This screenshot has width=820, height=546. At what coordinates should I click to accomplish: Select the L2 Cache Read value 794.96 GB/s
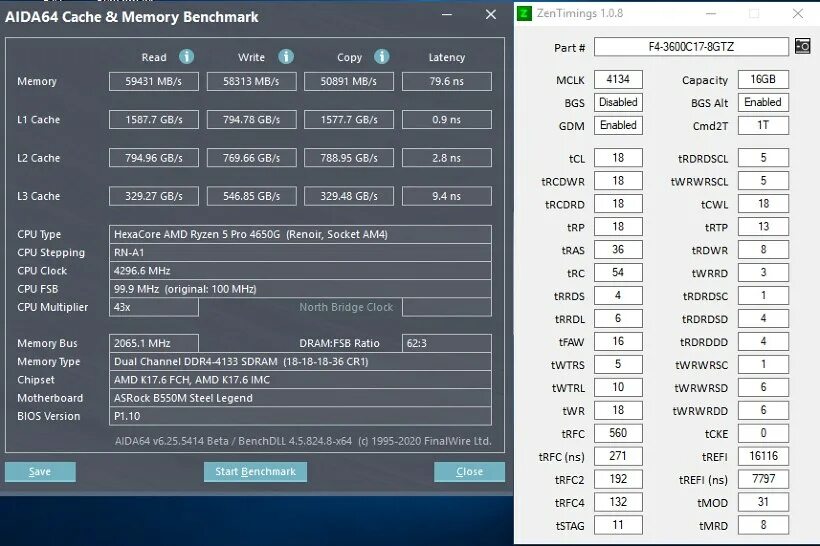point(154,158)
